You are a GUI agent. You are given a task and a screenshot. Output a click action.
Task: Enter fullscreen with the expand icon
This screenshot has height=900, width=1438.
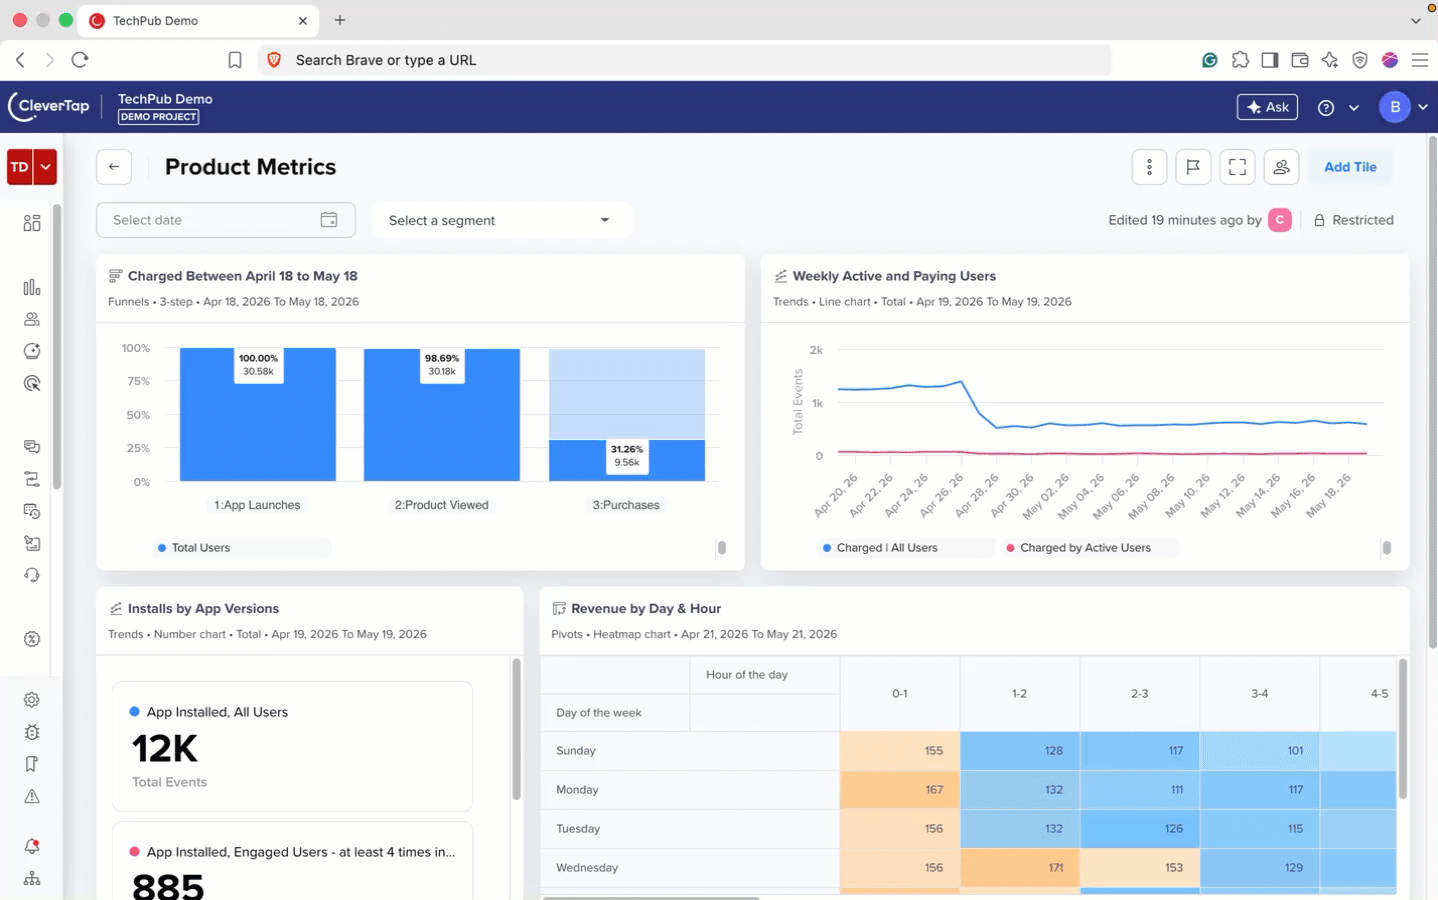[x=1237, y=167]
